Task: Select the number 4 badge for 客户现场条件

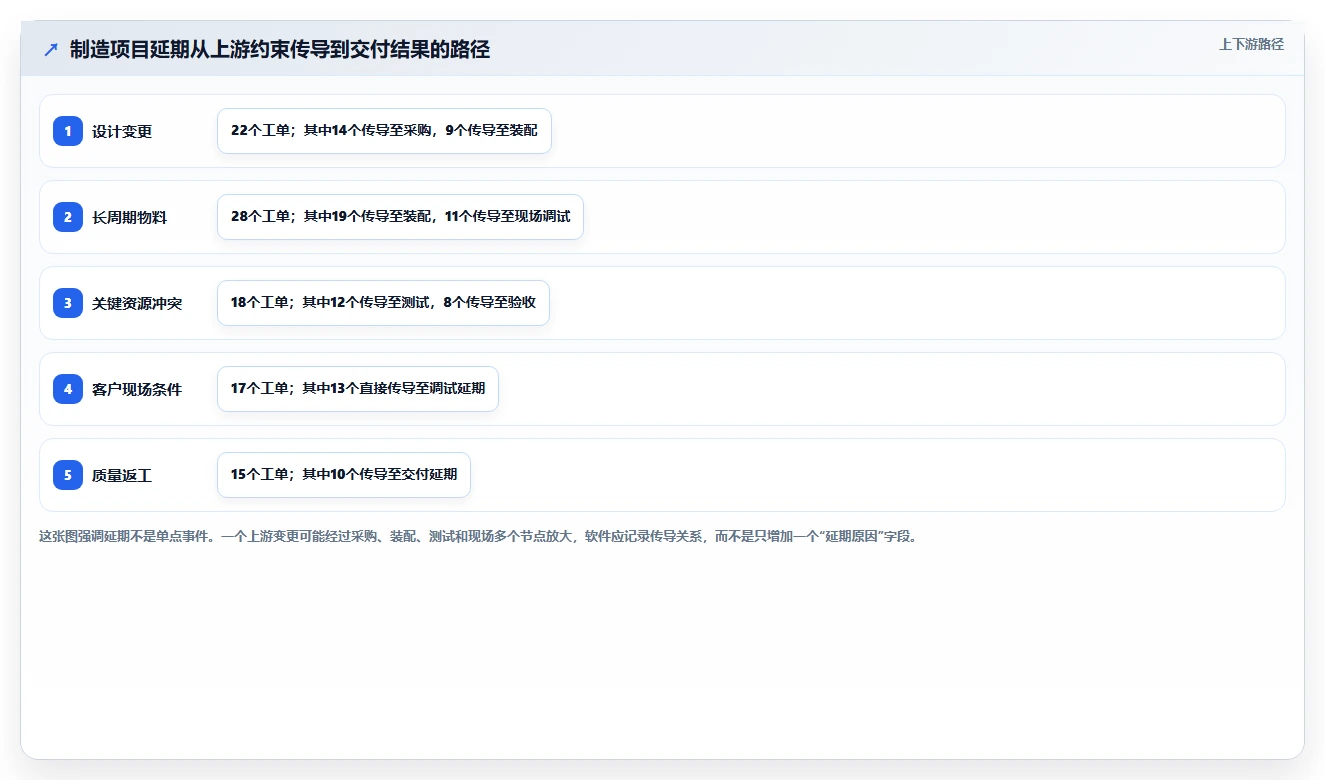Action: click(x=68, y=389)
